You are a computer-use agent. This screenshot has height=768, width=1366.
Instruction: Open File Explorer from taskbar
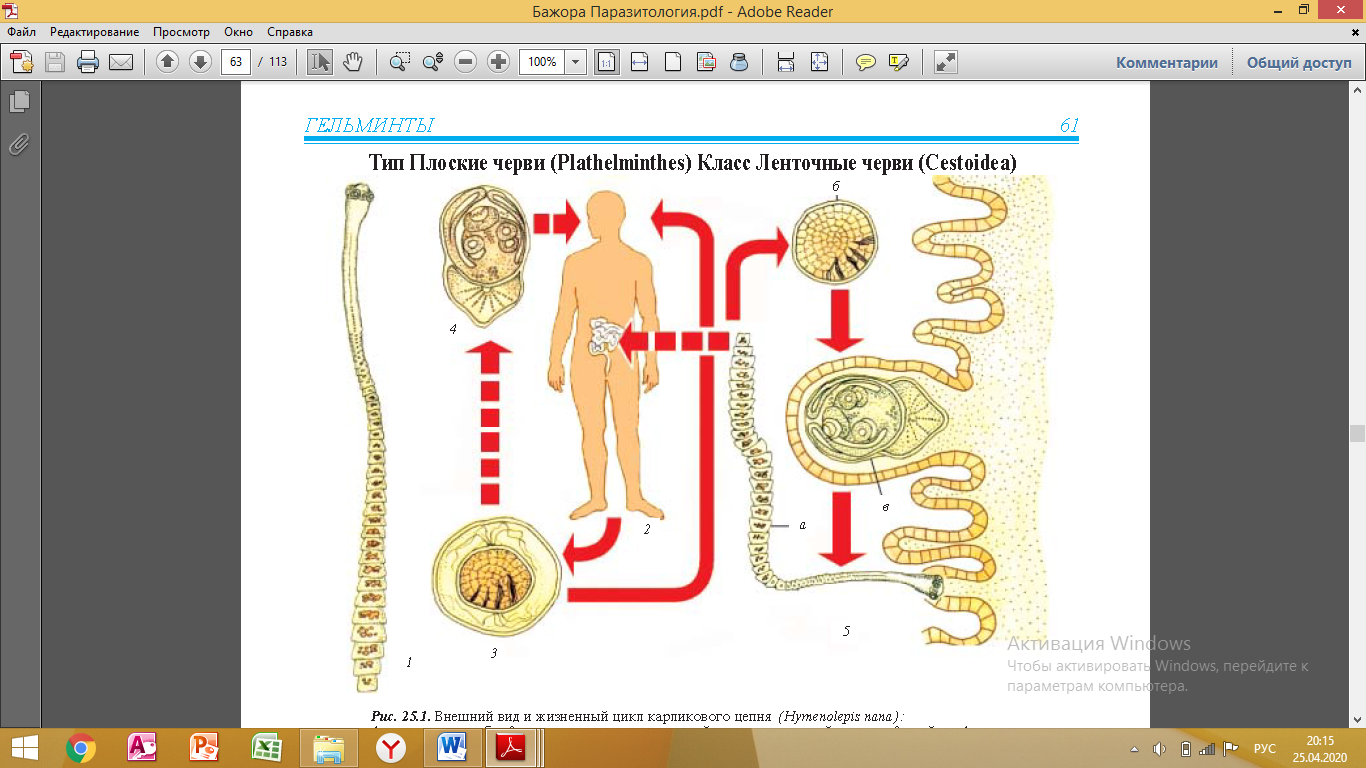[328, 748]
